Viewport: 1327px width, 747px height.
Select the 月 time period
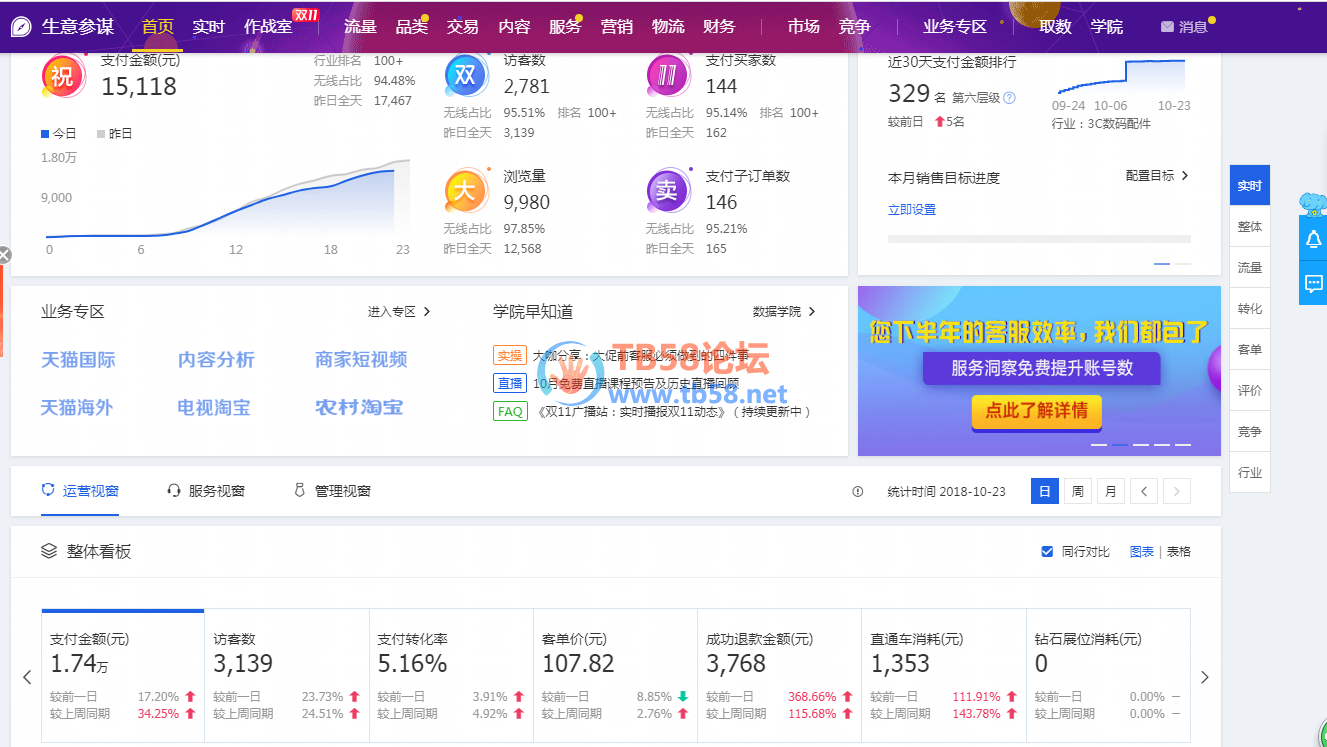(x=1111, y=491)
